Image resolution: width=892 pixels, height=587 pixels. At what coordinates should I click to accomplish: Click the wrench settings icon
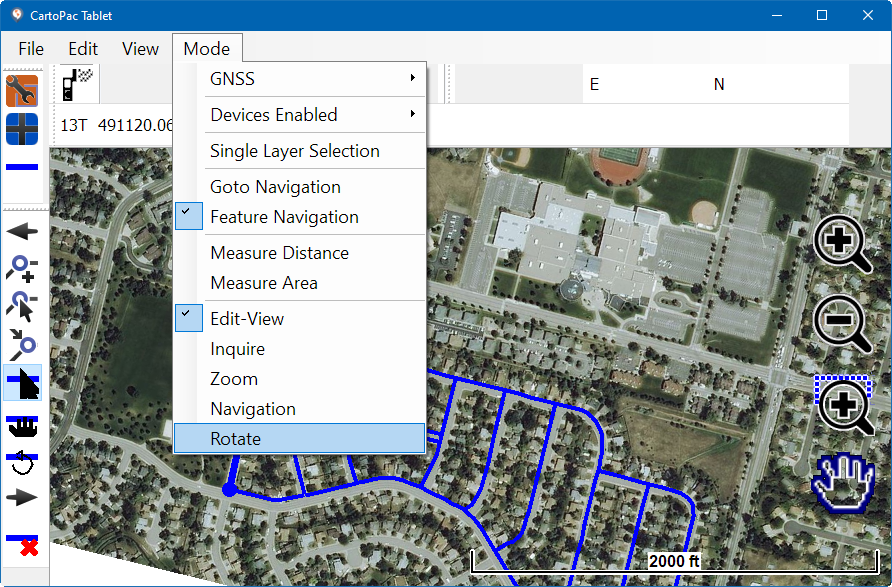pos(22,91)
